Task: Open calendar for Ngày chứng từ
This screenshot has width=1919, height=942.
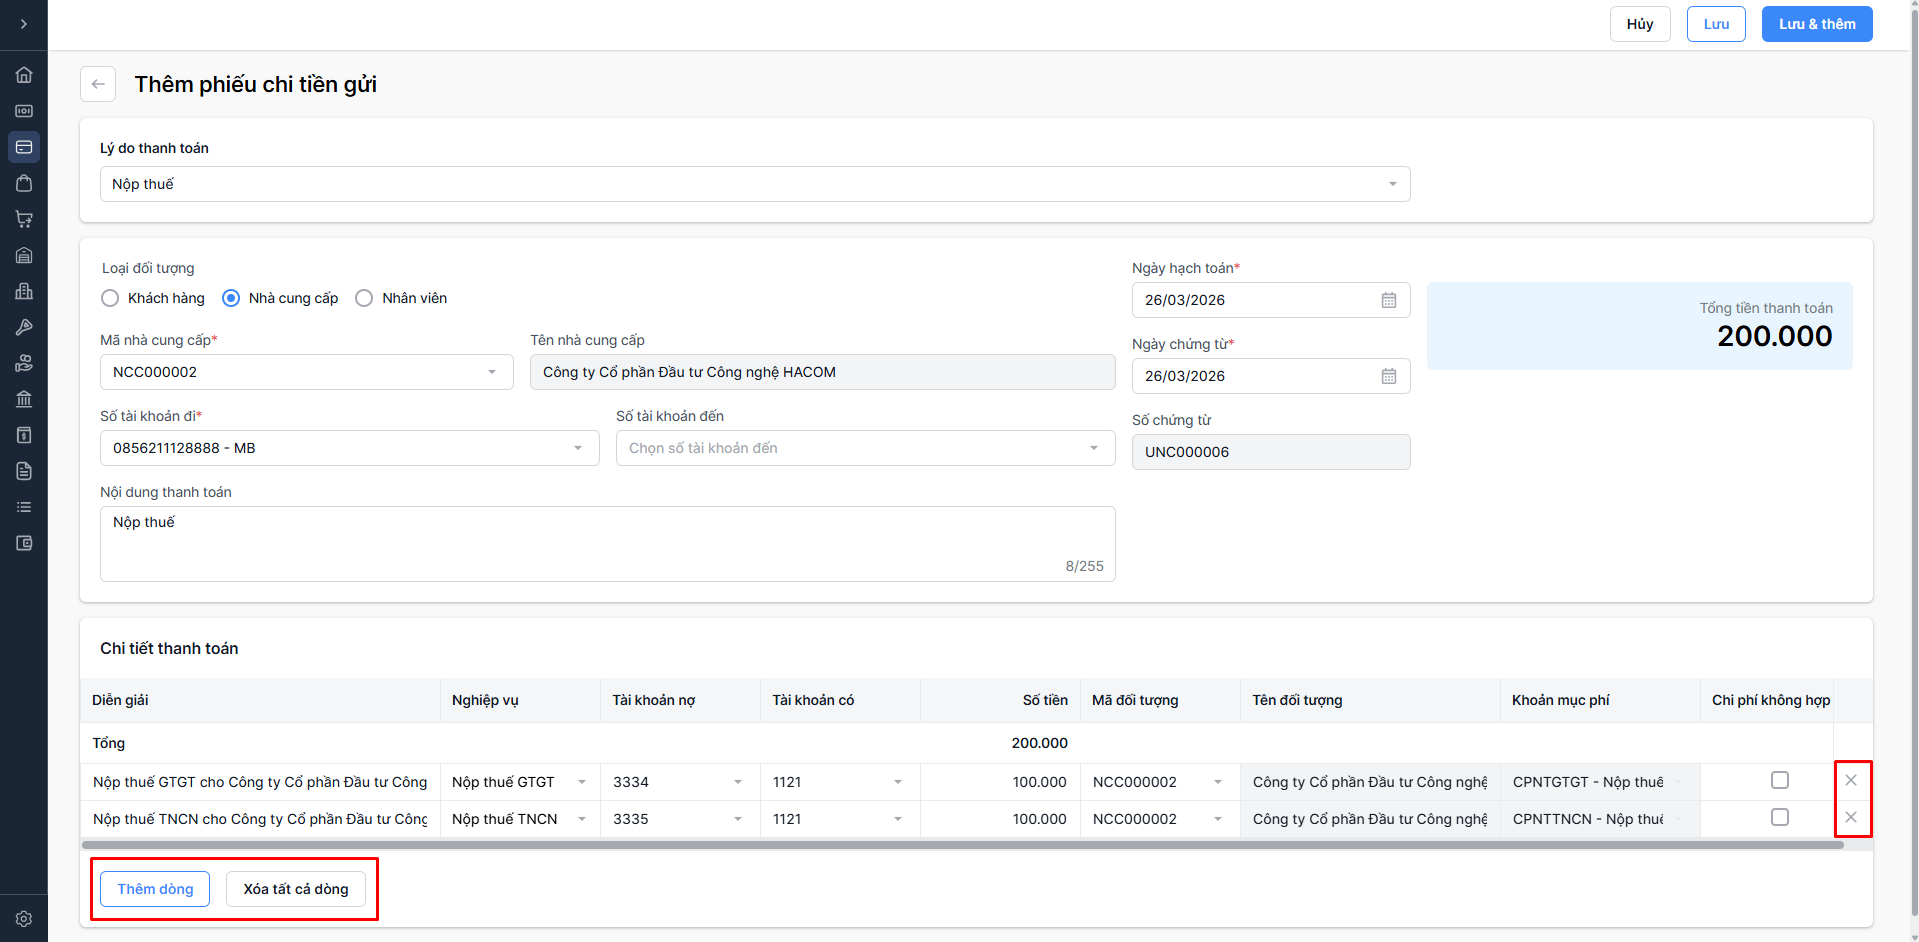Action: pyautogui.click(x=1388, y=376)
